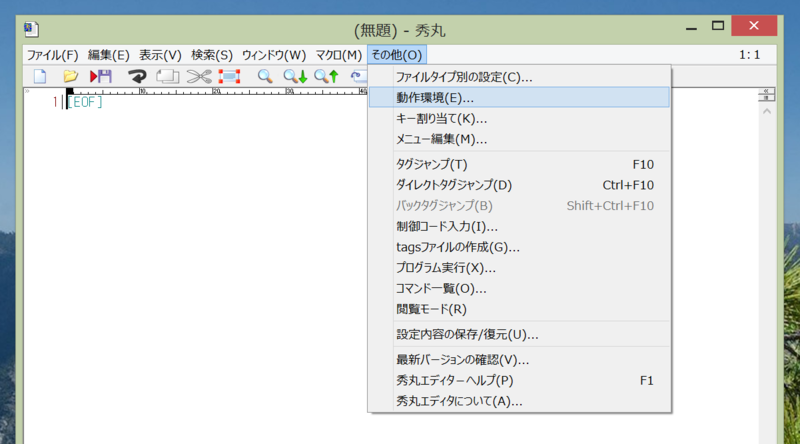The height and width of the screenshot is (444, 800).
Task: Click the select-all icon with red corner handles
Action: tap(230, 77)
